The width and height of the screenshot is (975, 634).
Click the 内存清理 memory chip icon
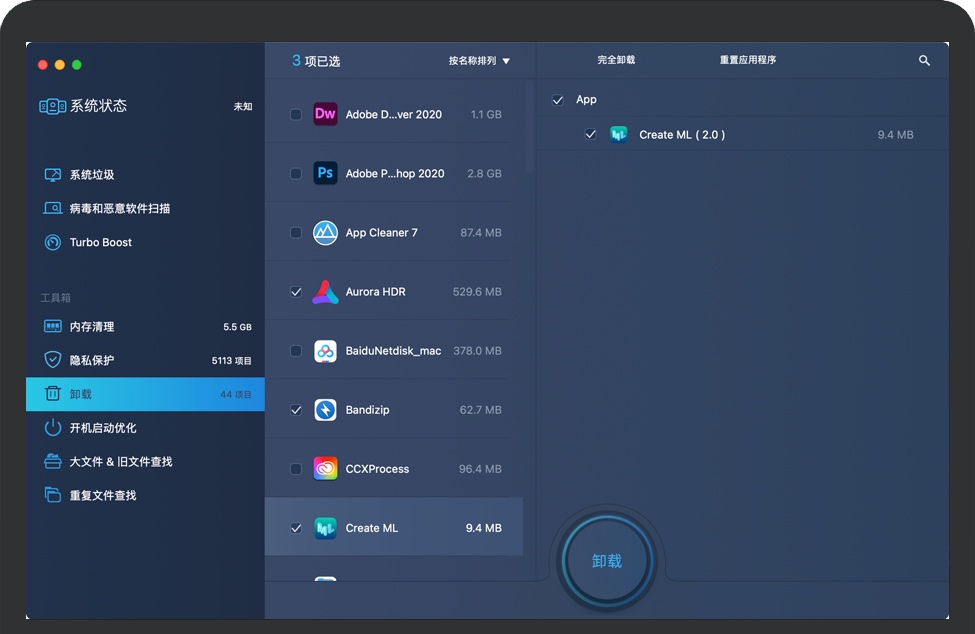(x=53, y=326)
